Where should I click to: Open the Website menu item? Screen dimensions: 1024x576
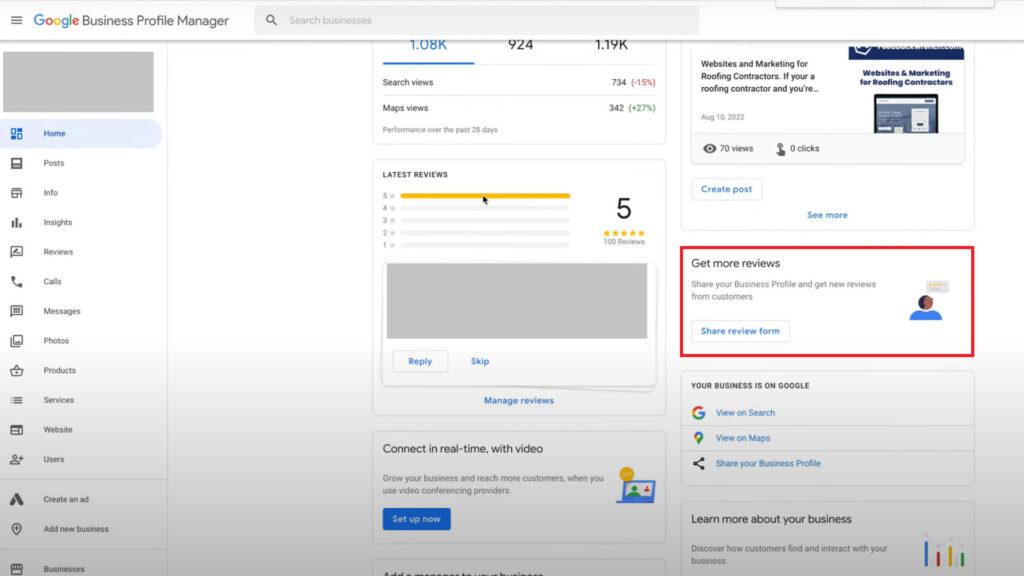point(81,430)
